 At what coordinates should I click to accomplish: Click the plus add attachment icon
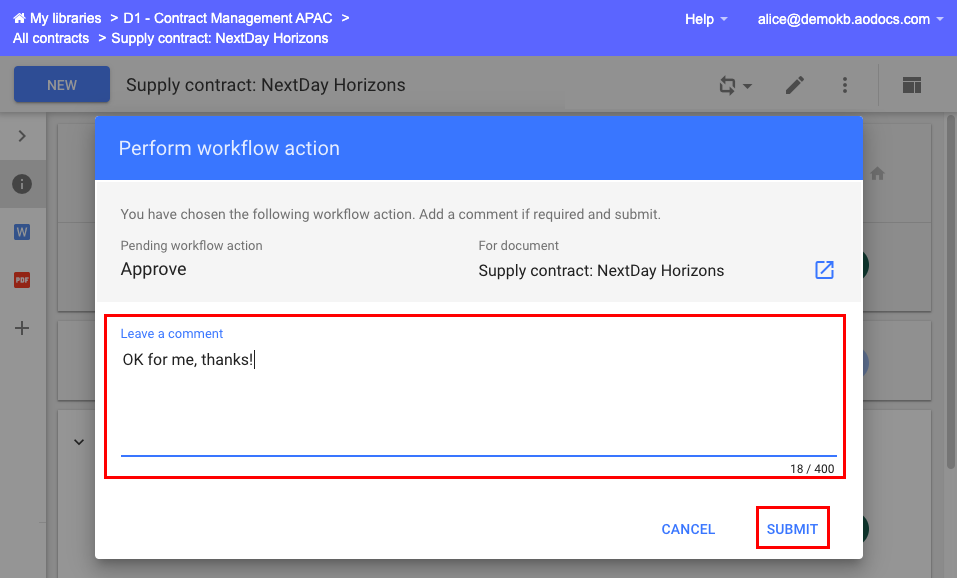(x=22, y=328)
